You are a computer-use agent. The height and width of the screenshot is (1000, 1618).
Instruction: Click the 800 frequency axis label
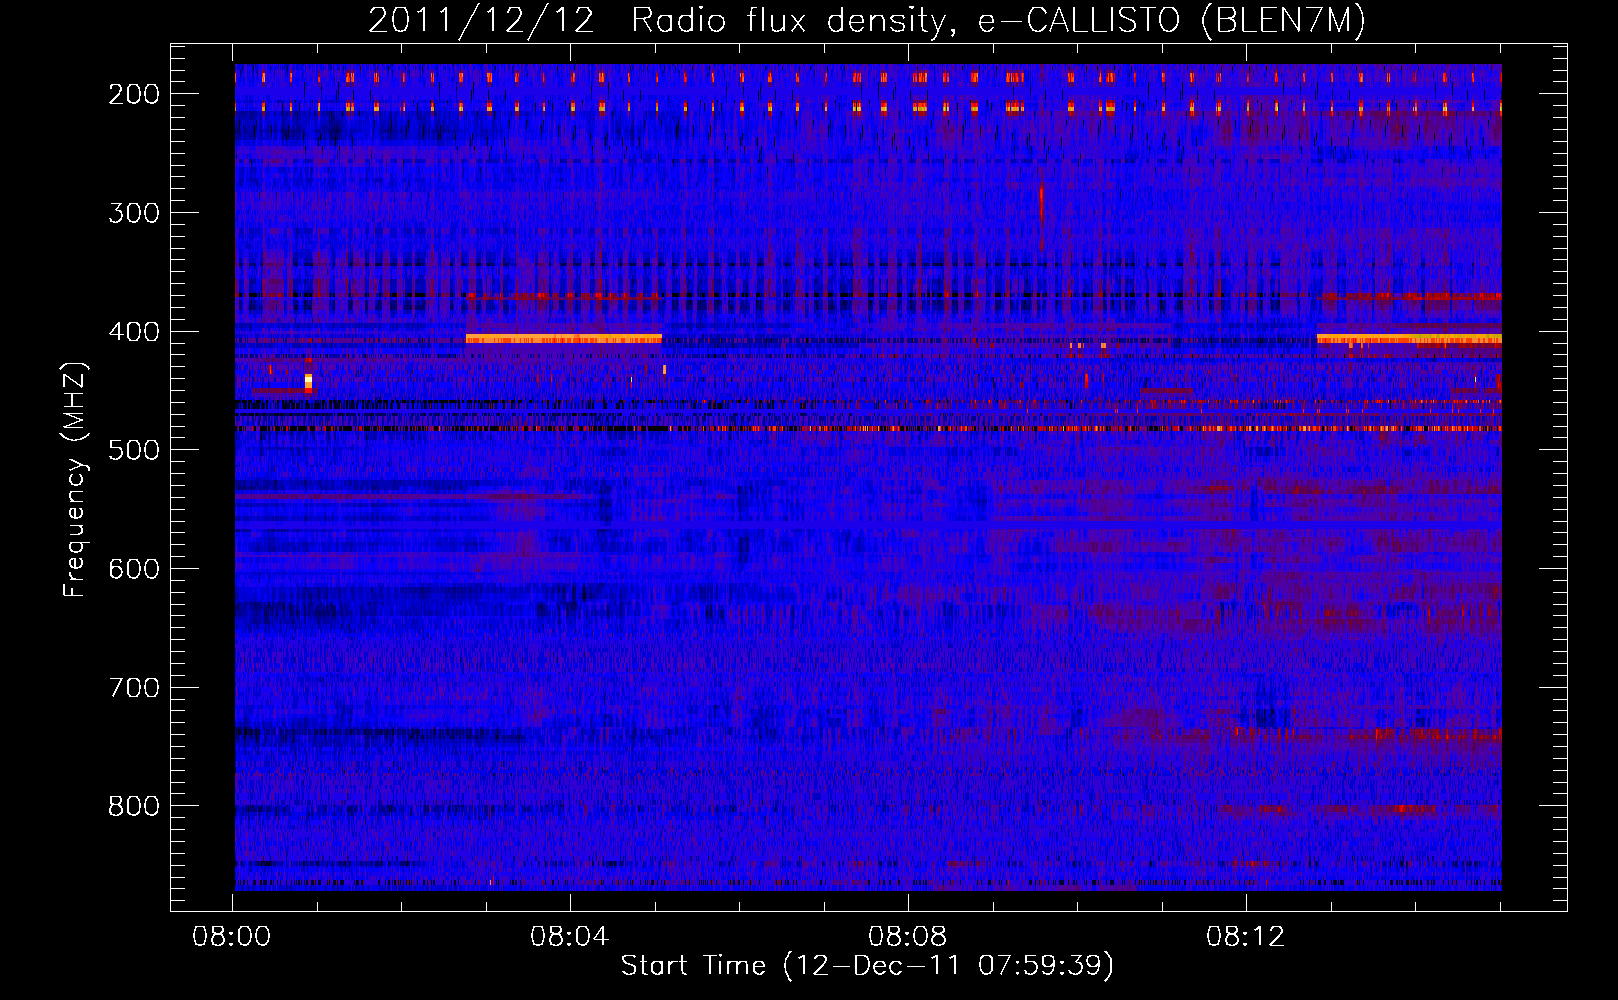pos(133,806)
